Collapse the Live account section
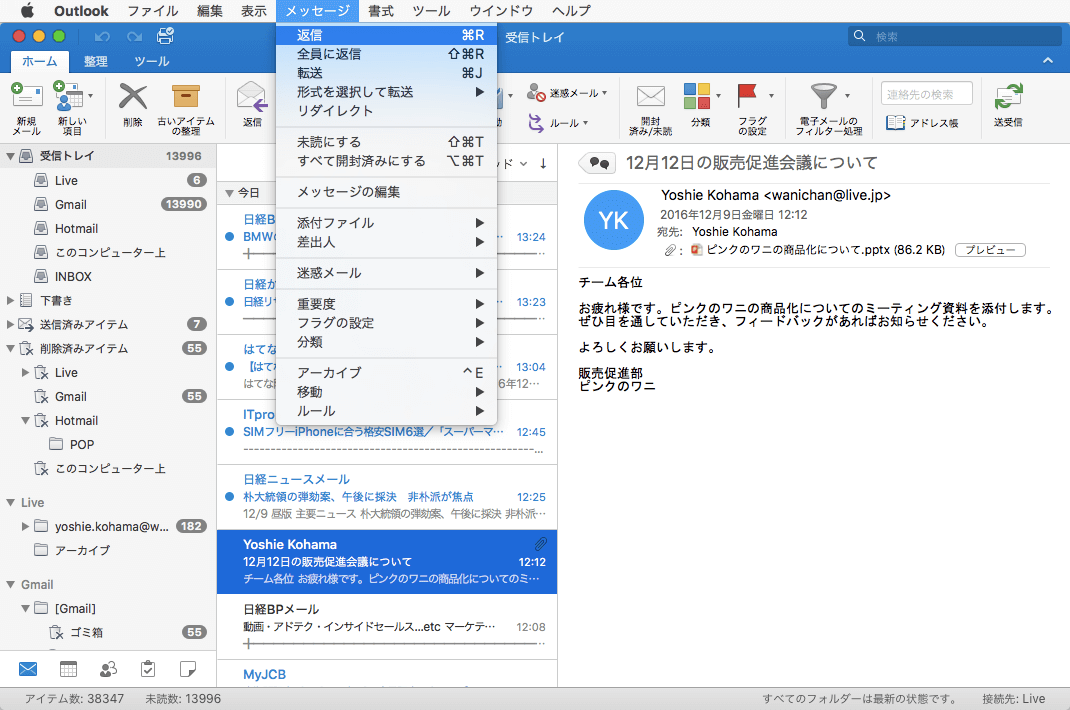The image size is (1070, 710). pos(10,502)
